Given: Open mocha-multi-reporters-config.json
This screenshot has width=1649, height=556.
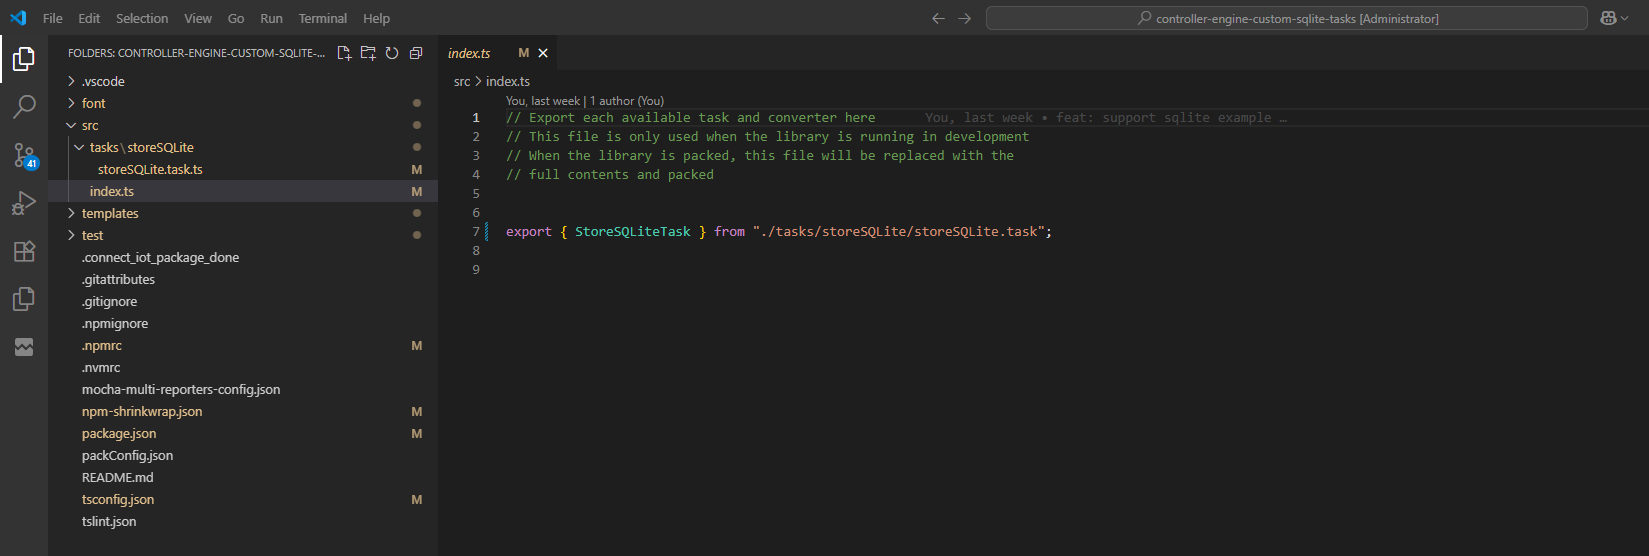Looking at the screenshot, I should tap(243, 389).
